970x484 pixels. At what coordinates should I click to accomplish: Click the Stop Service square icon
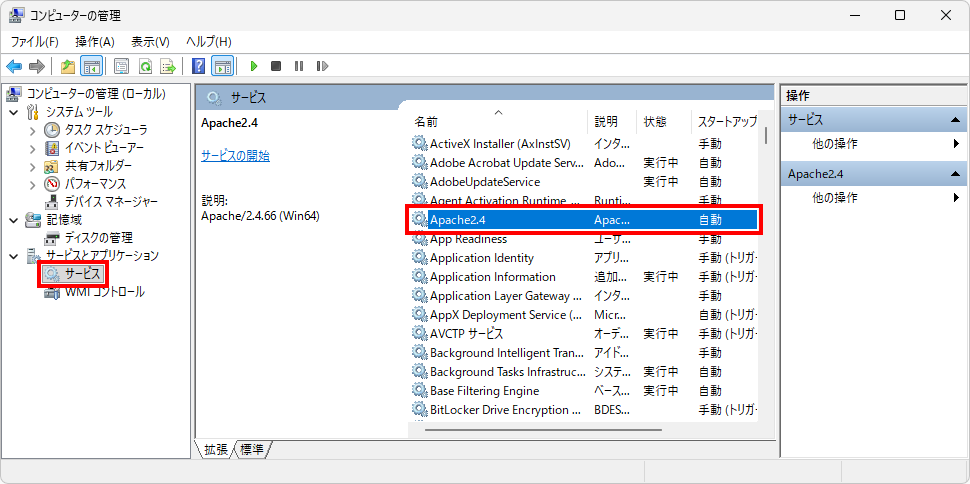pyautogui.click(x=276, y=66)
